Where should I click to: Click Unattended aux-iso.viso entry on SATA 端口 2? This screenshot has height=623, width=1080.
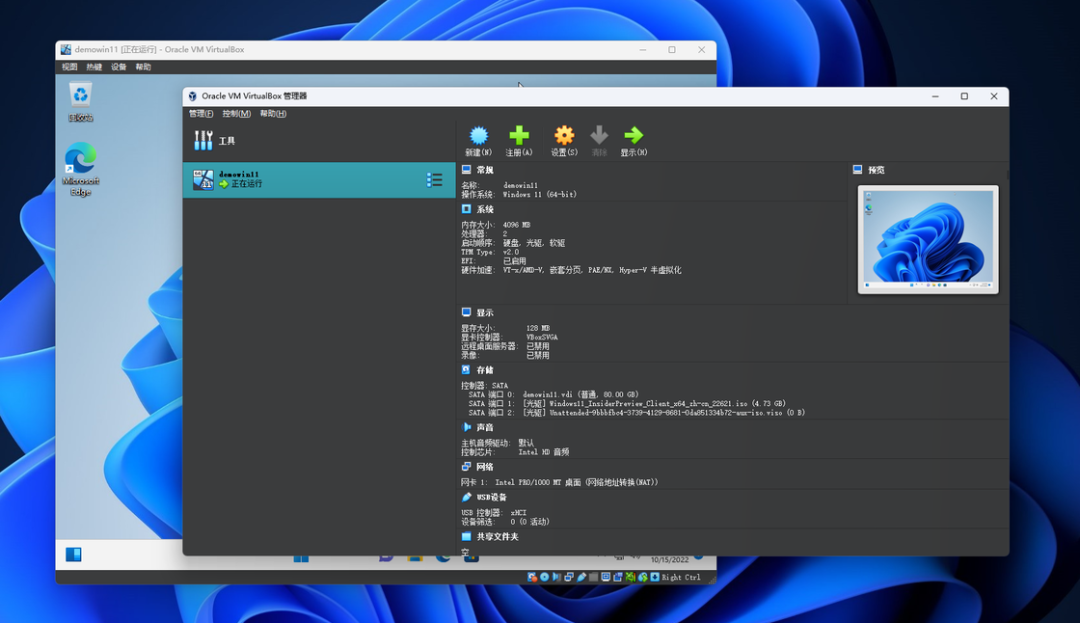click(664, 412)
